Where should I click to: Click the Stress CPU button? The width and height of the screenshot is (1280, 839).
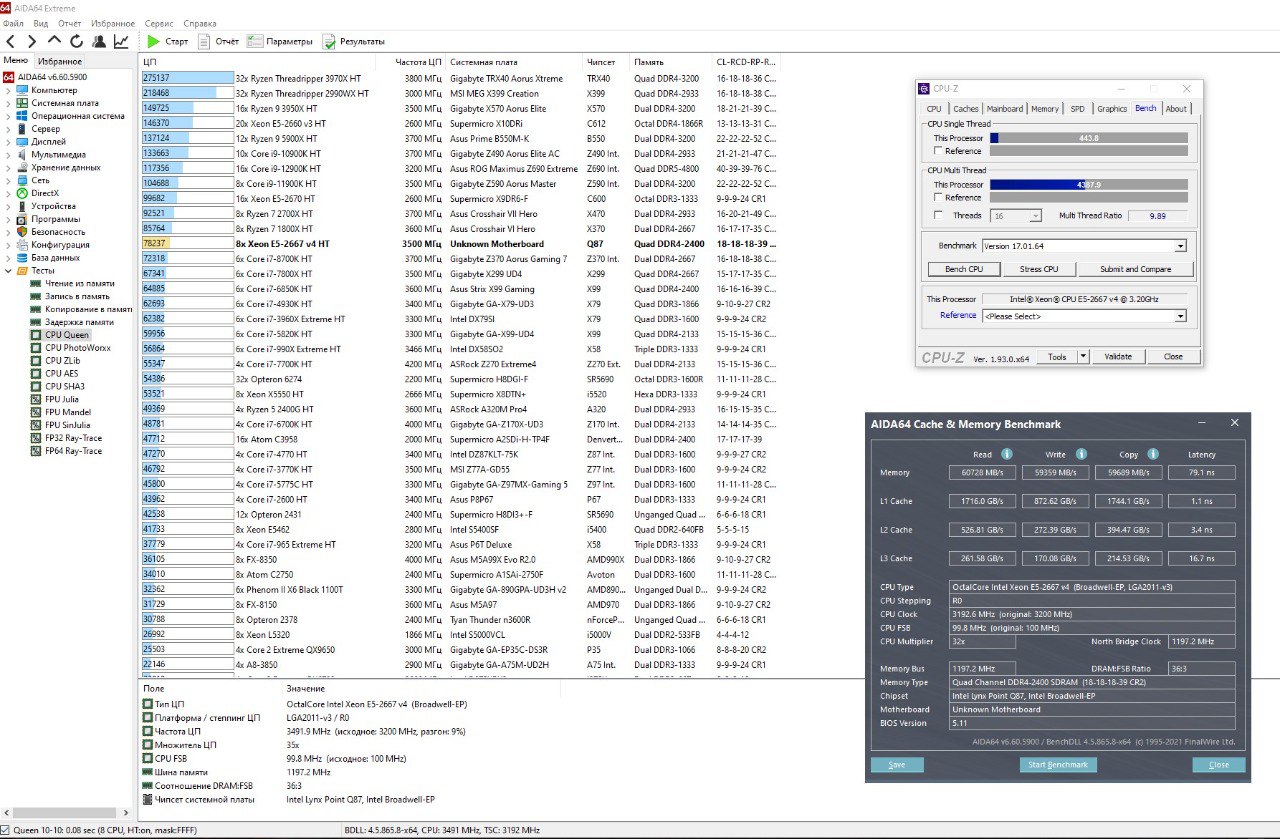(1039, 269)
